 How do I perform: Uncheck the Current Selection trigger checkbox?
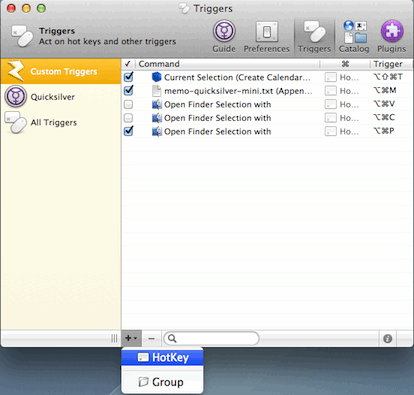click(128, 77)
